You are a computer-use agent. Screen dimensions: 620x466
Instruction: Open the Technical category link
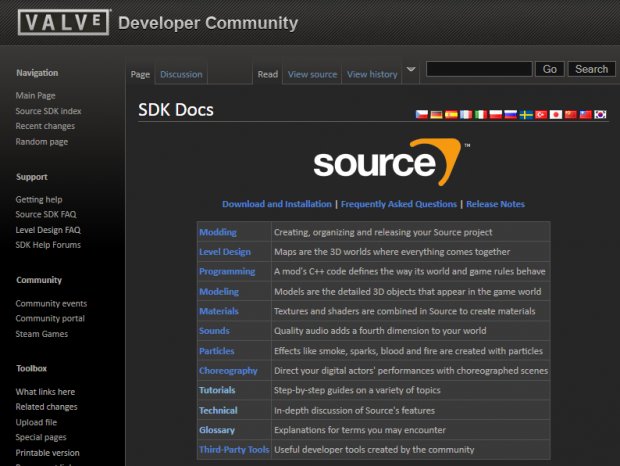(218, 410)
